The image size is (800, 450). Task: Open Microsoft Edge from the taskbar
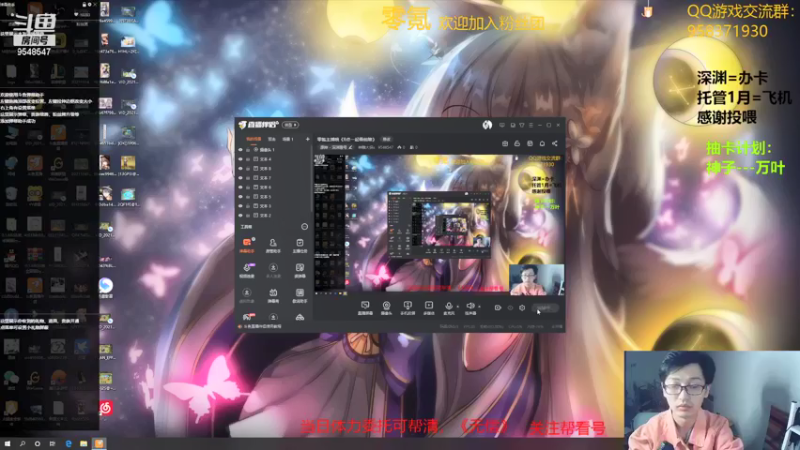(x=68, y=444)
